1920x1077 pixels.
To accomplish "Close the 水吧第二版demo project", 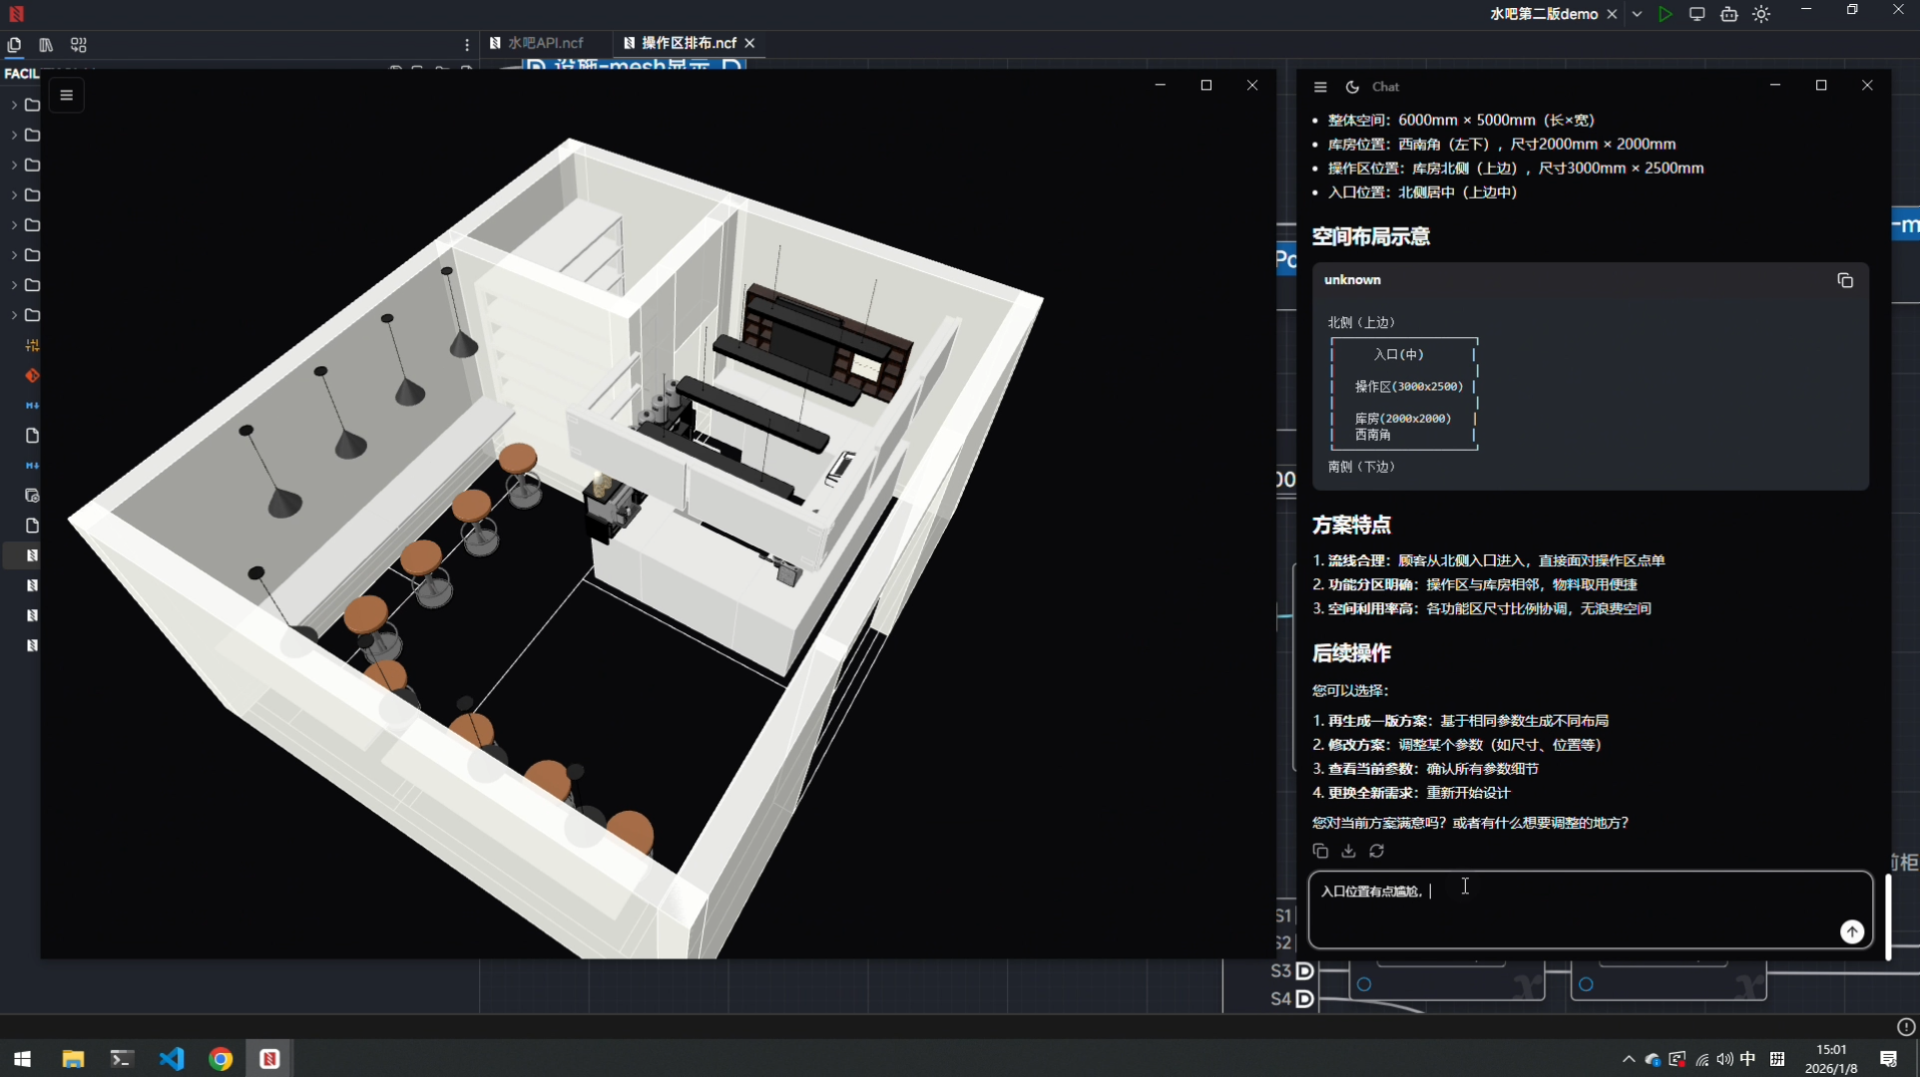I will pyautogui.click(x=1612, y=14).
